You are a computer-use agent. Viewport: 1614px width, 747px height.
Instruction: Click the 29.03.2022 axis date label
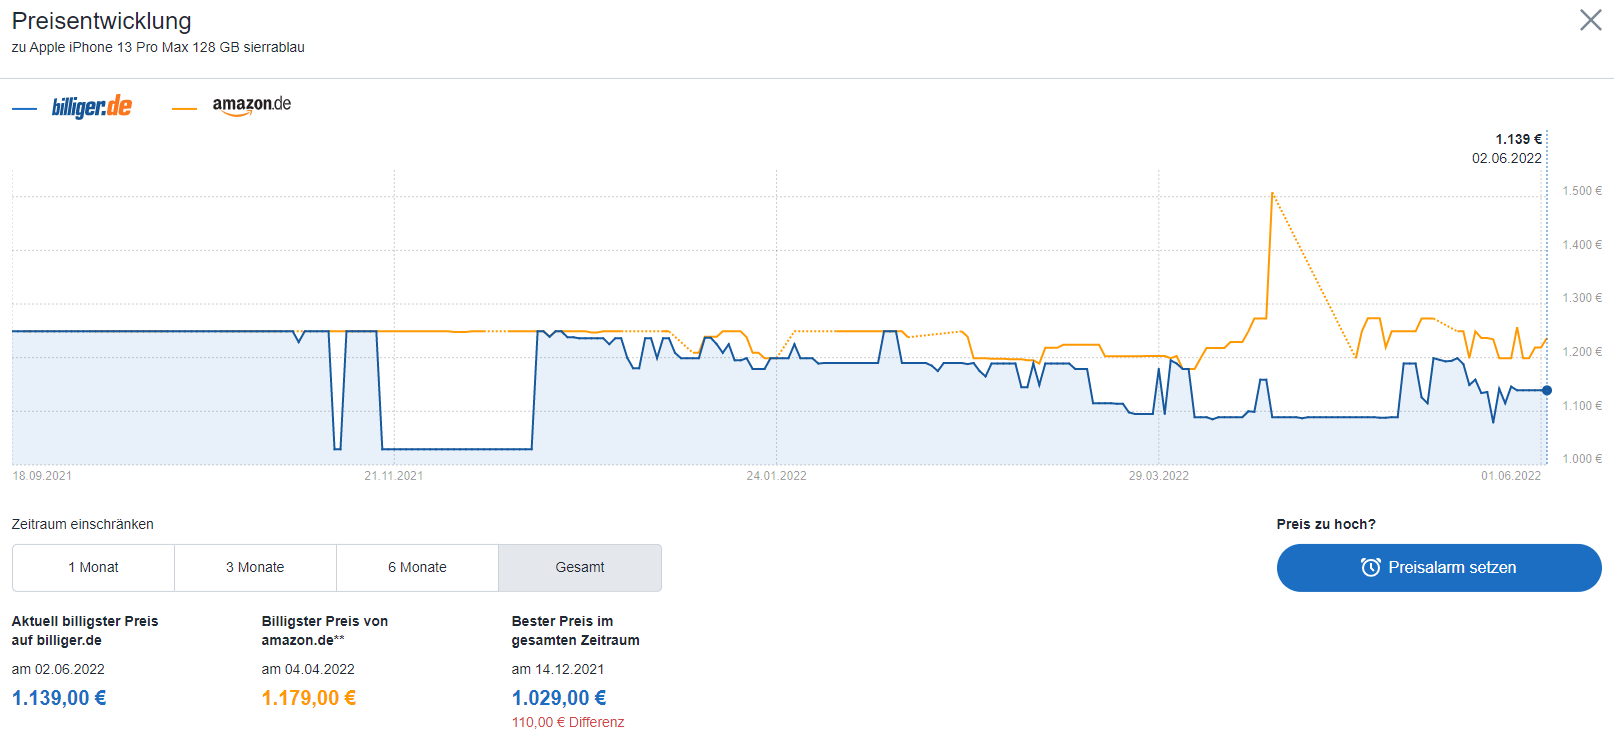pyautogui.click(x=1159, y=476)
